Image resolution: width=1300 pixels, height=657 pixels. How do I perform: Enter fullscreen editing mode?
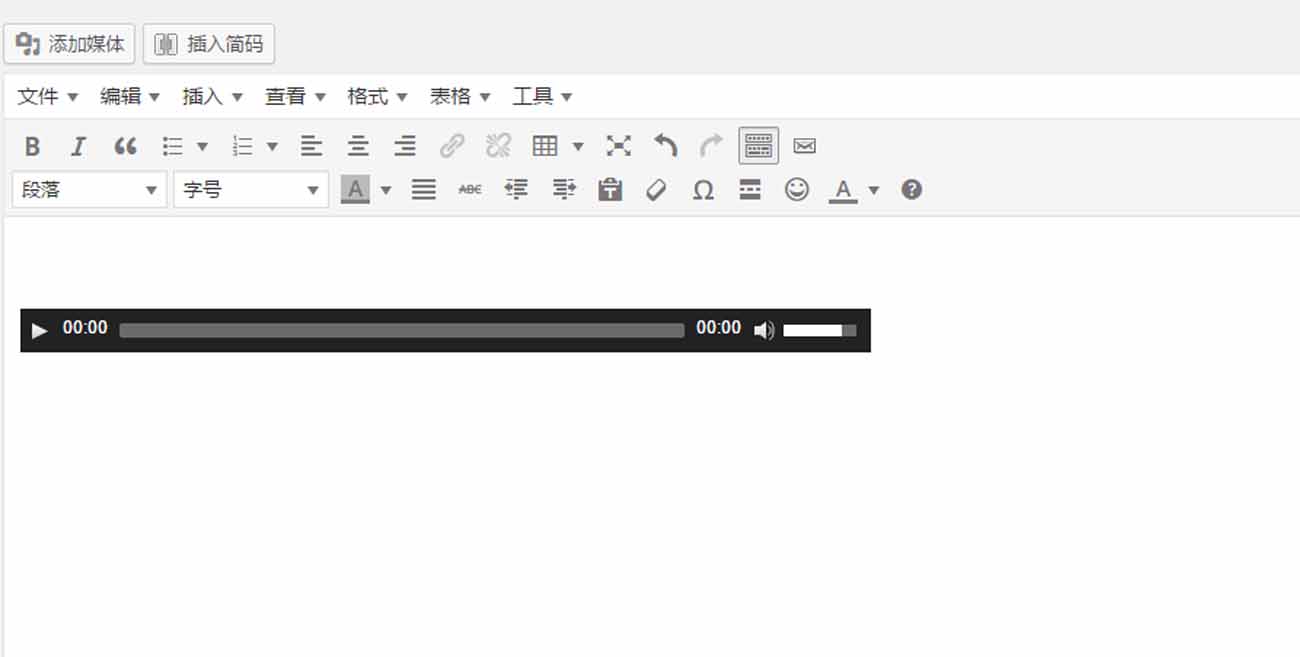[619, 147]
